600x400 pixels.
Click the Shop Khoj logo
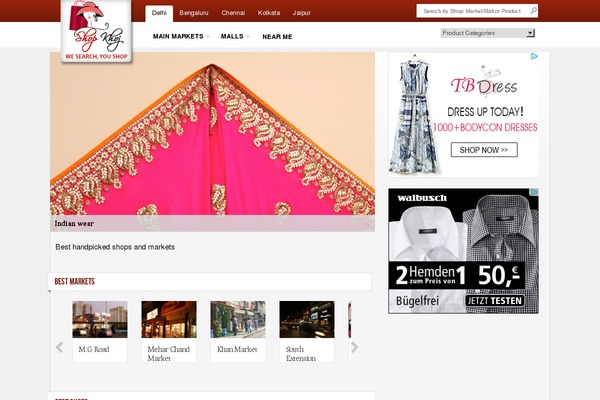97,32
